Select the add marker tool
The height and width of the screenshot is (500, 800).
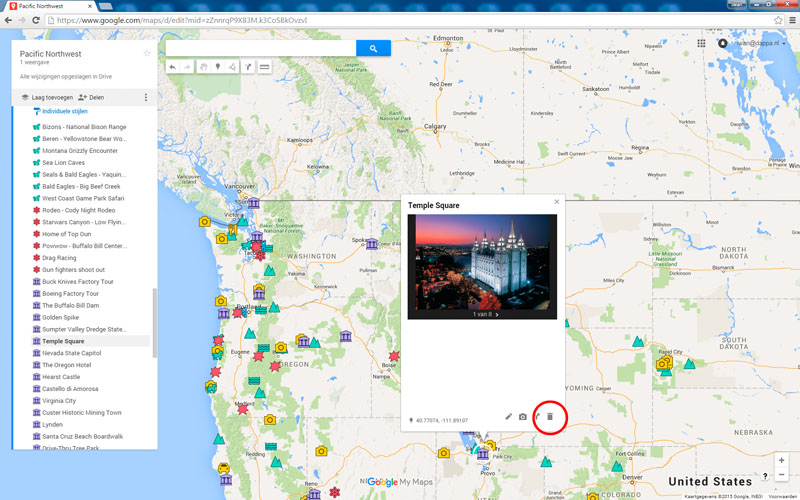(217, 67)
